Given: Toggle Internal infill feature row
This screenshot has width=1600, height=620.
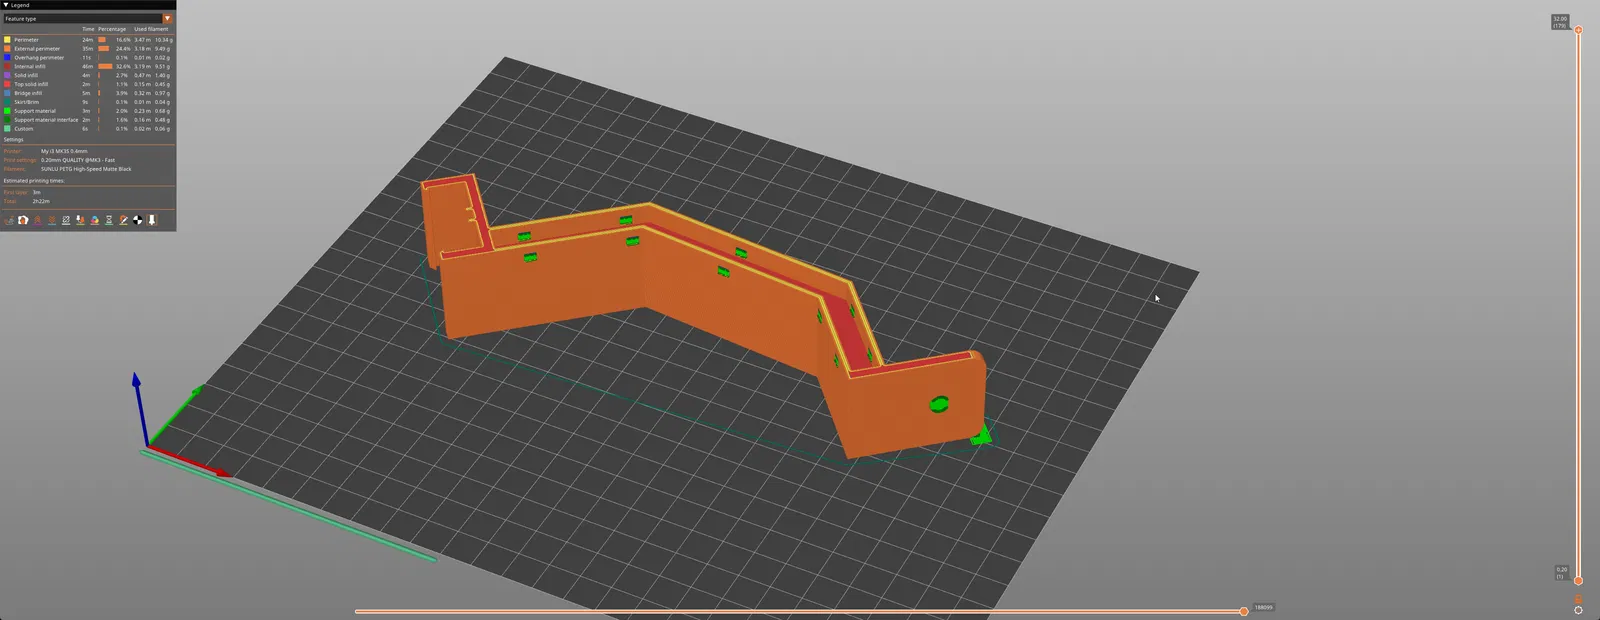Looking at the screenshot, I should 88,66.
